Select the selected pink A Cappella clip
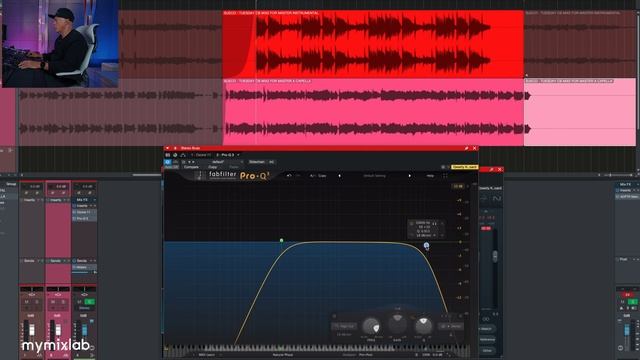 tap(373, 112)
